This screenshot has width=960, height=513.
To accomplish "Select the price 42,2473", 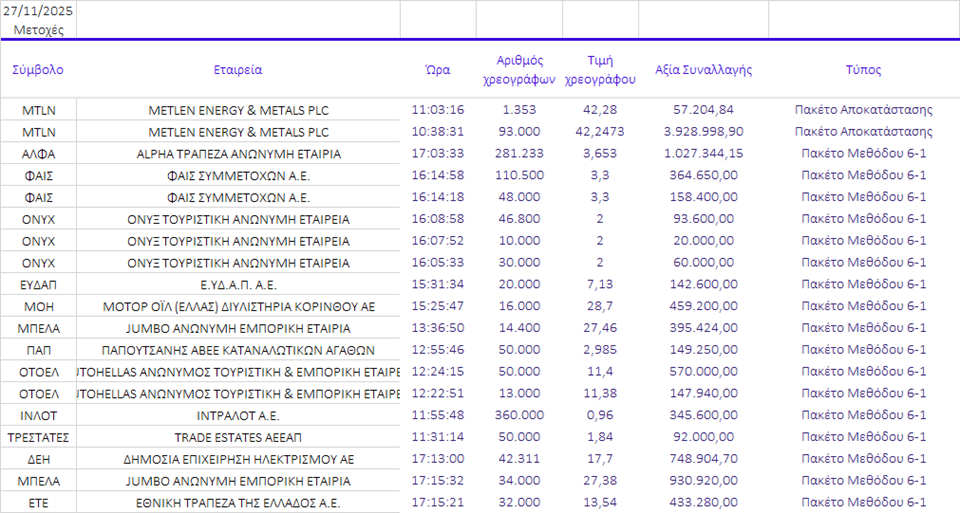I will click(x=600, y=131).
